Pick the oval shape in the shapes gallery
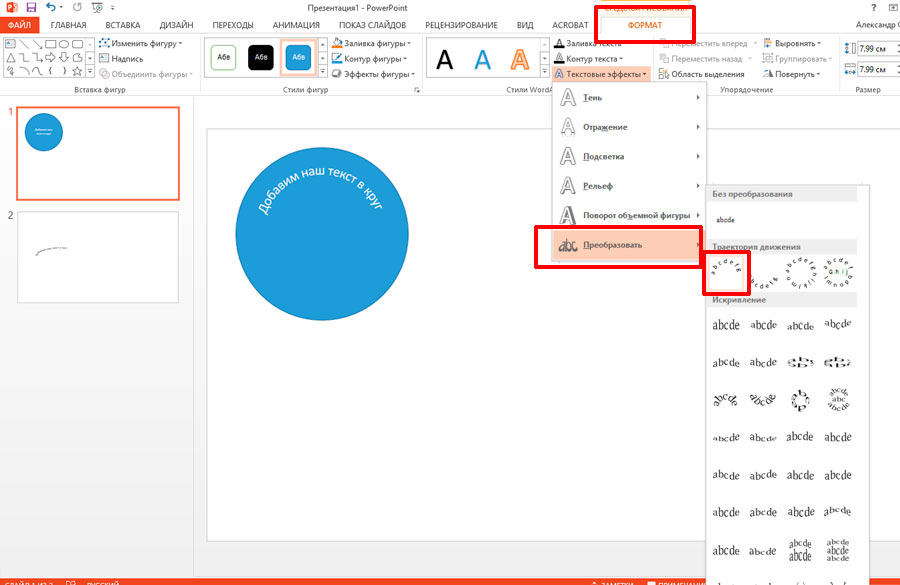900x585 pixels. click(64, 44)
